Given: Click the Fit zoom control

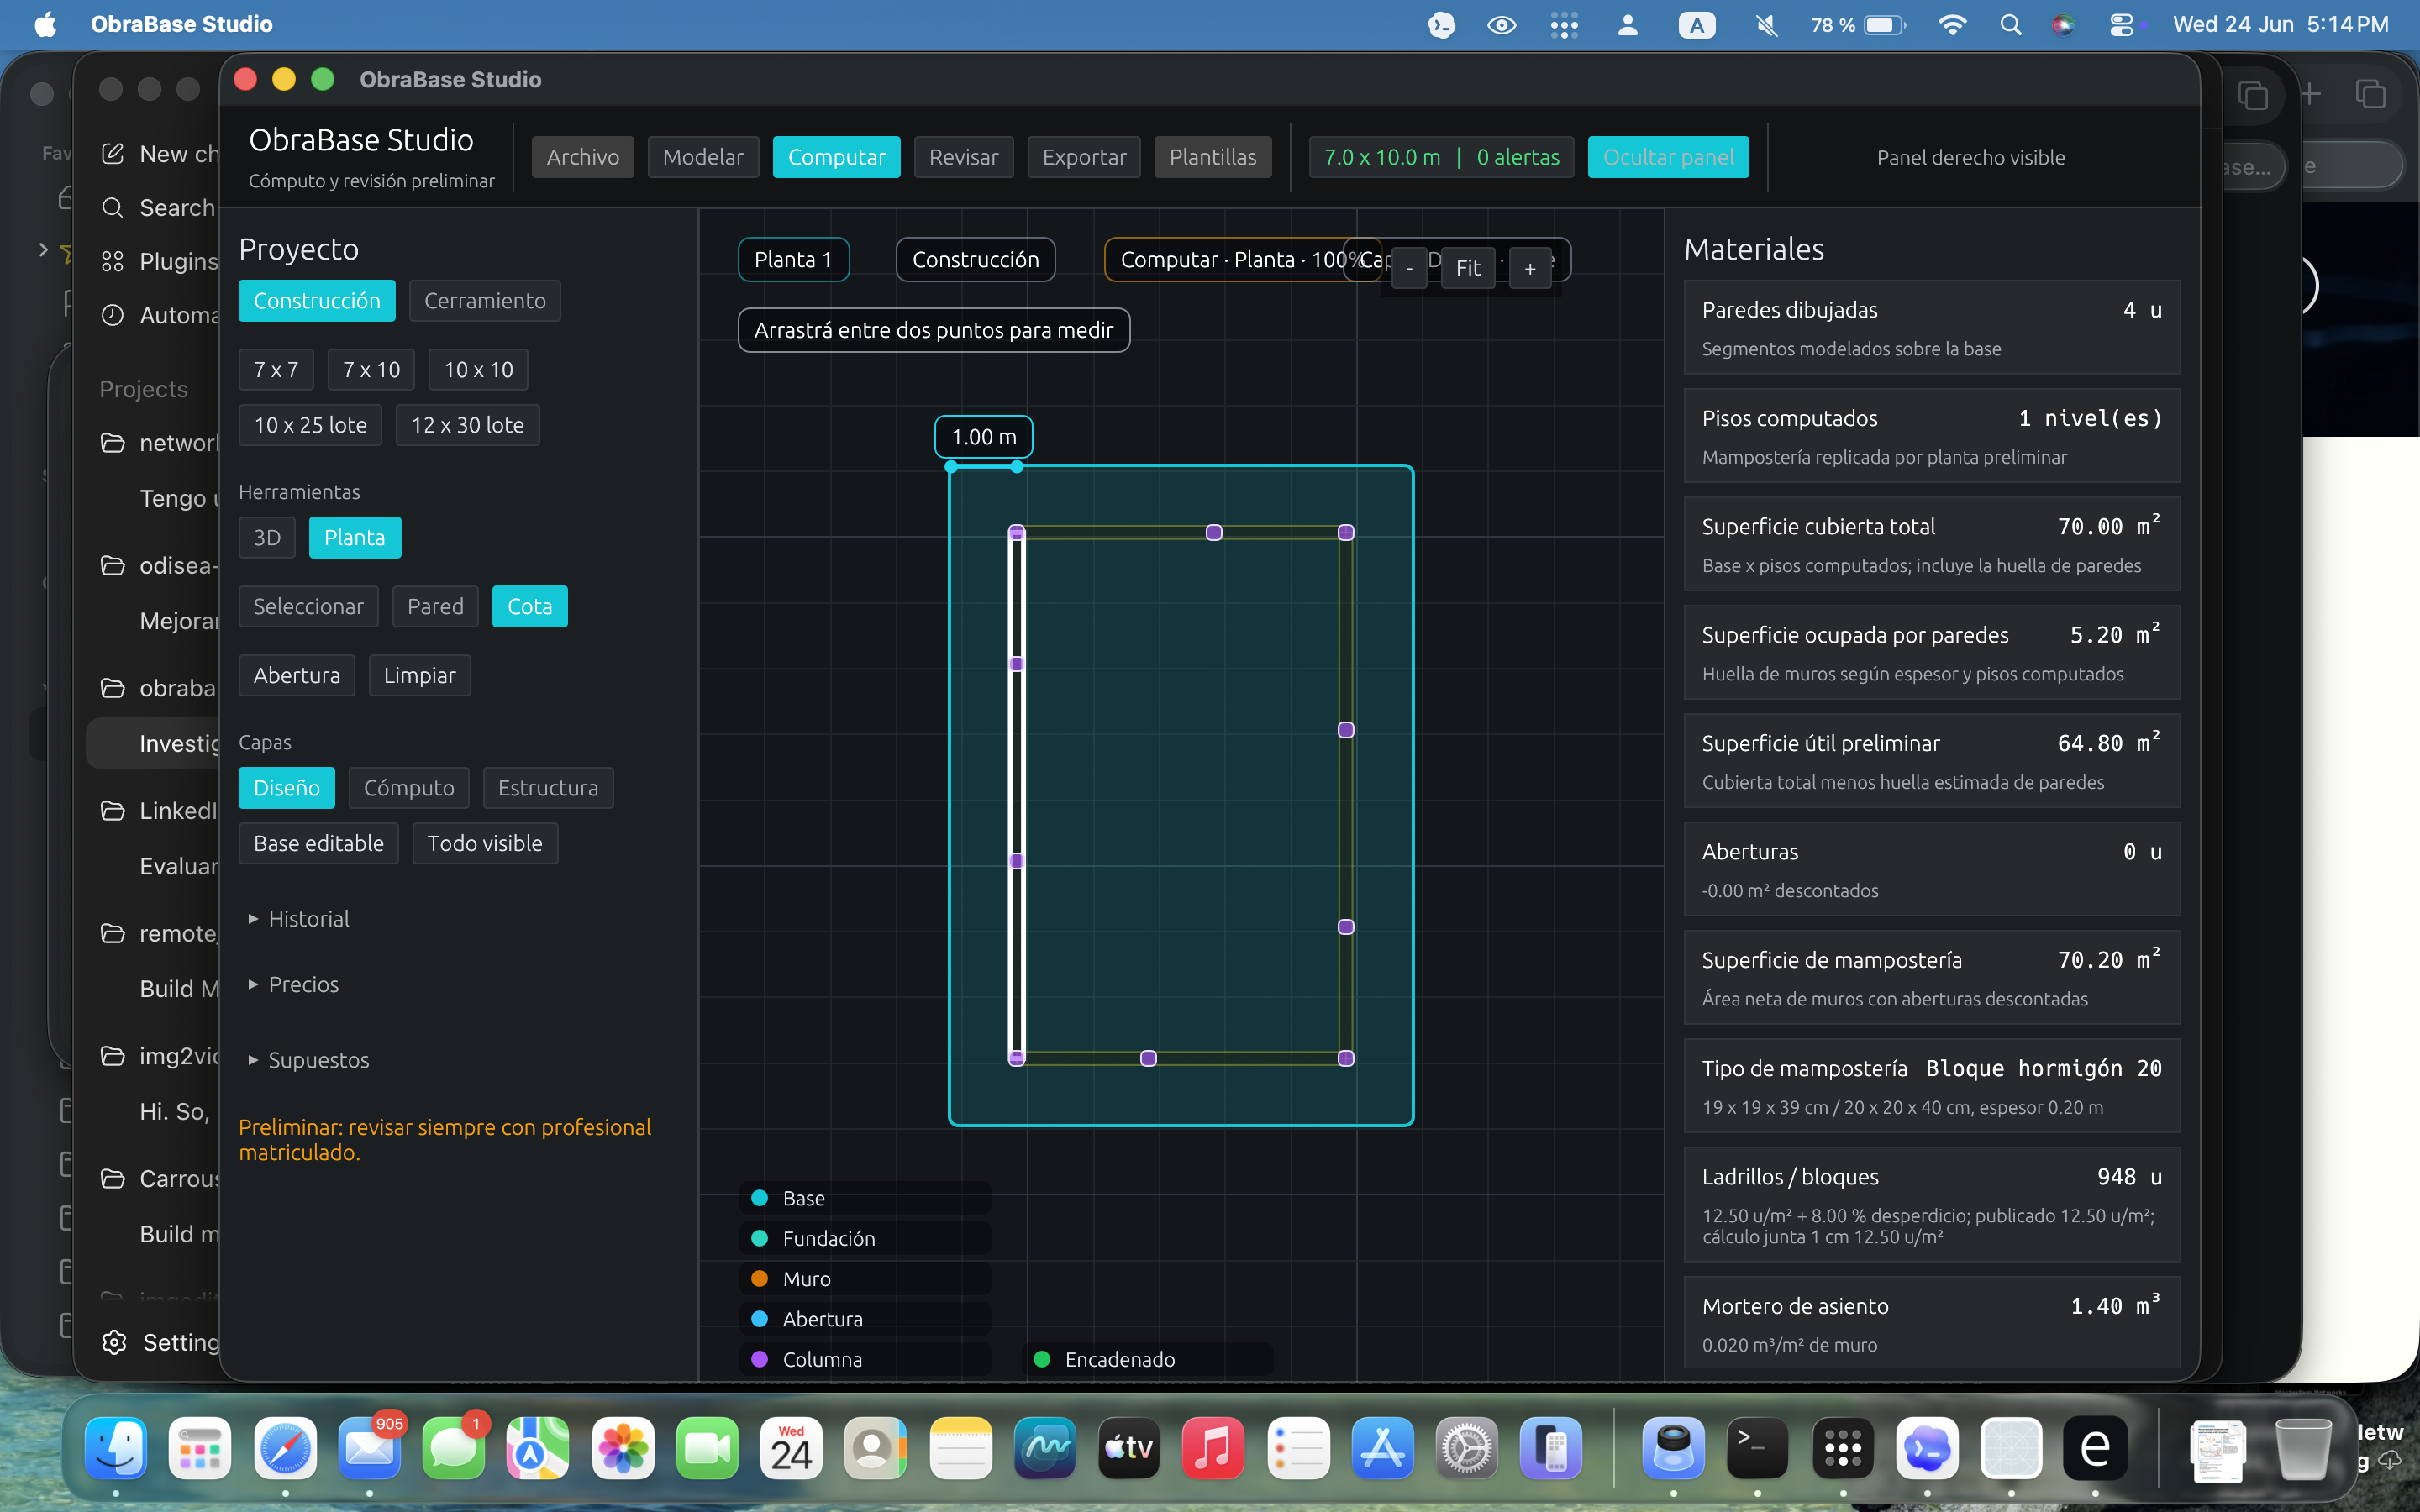Looking at the screenshot, I should pos(1469,268).
